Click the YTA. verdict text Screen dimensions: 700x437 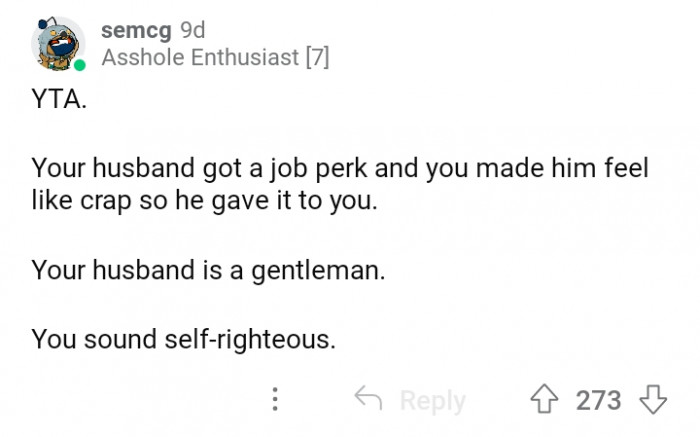(x=59, y=101)
